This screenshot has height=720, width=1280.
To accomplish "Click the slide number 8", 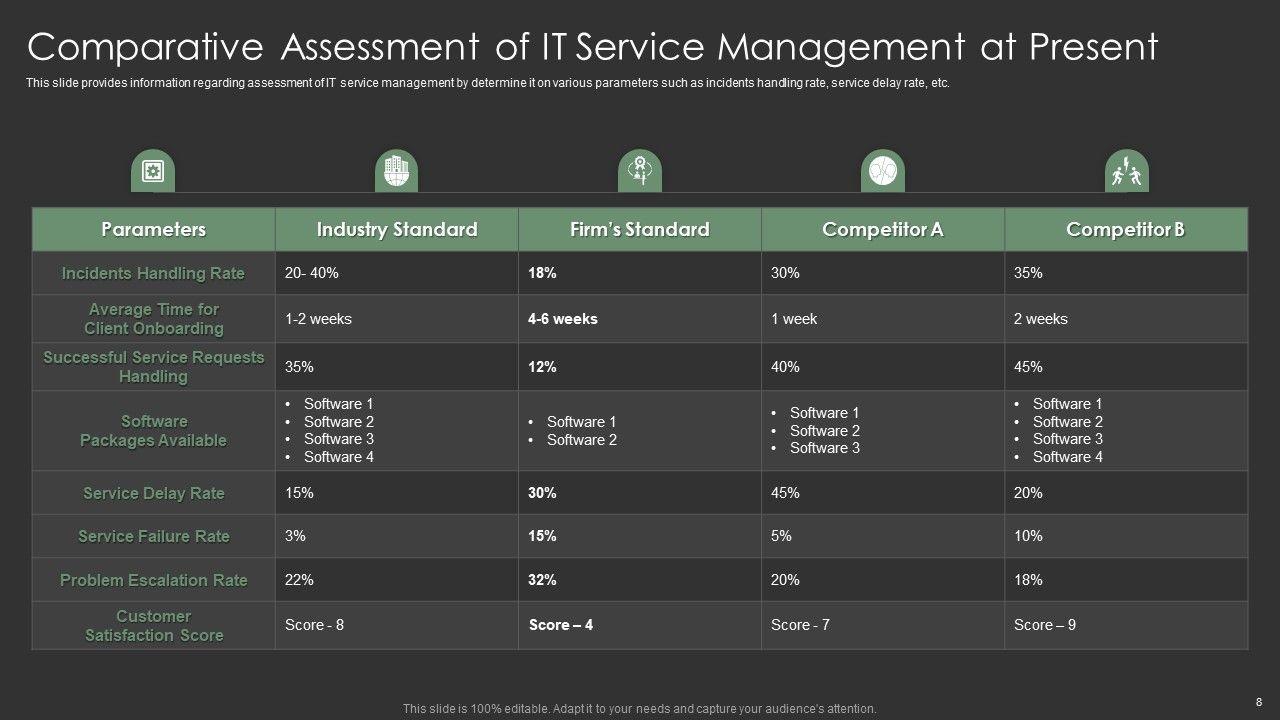I will click(1258, 702).
